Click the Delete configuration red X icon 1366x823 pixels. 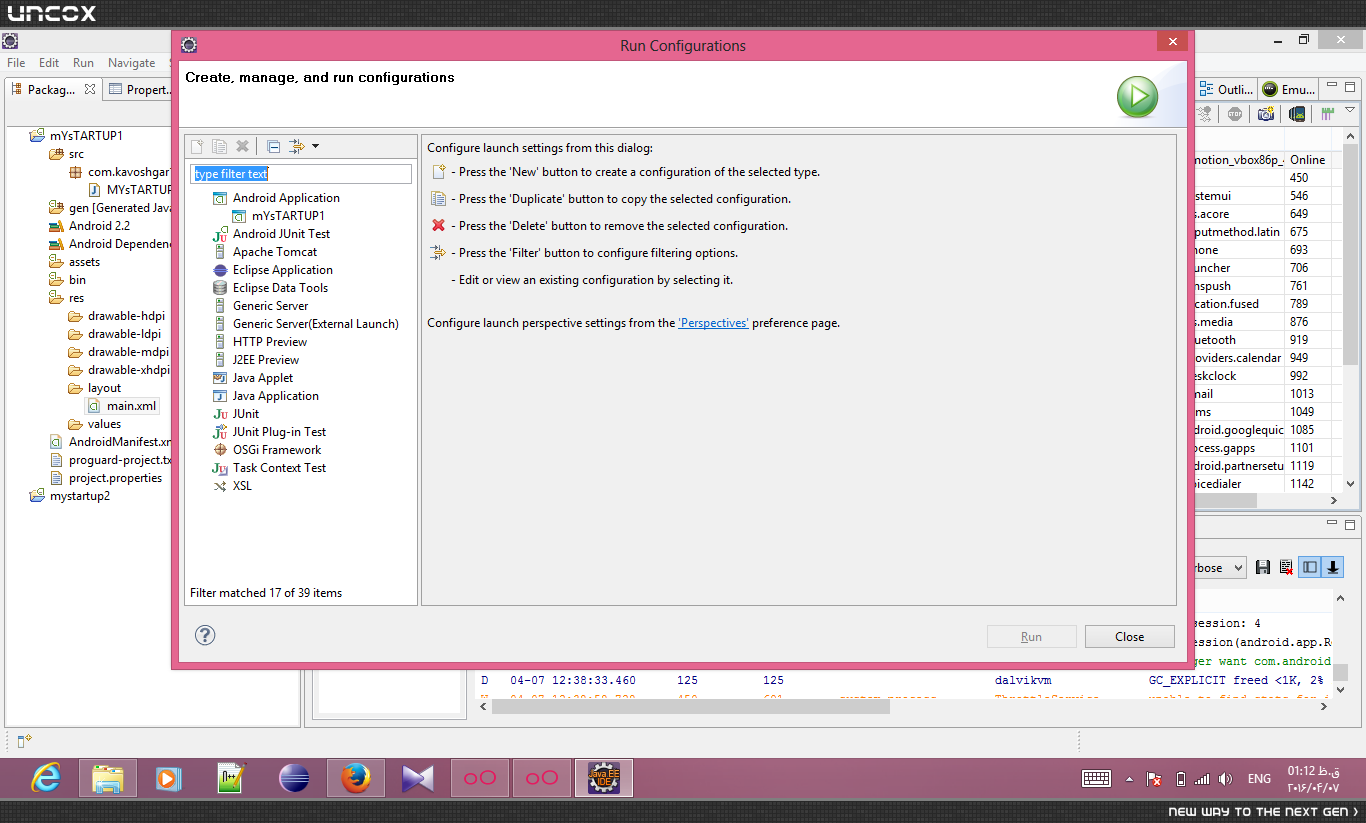tap(242, 146)
